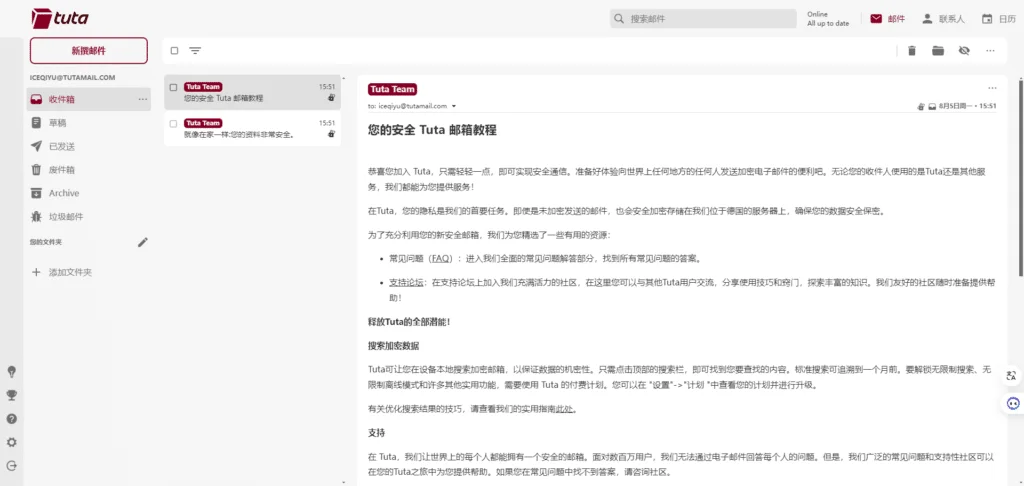Click the blue assistant icon on right edge
The width and height of the screenshot is (1024, 486).
[1013, 404]
